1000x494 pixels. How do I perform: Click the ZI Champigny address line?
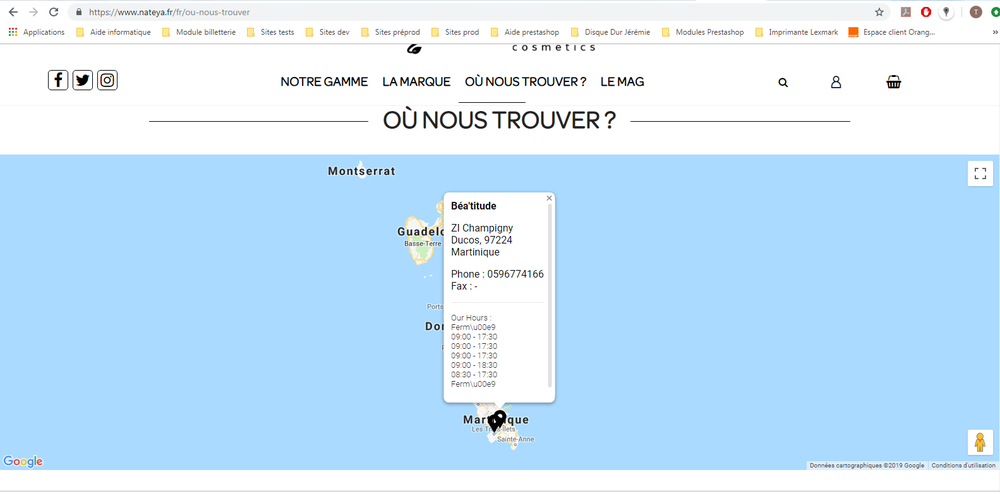482,228
